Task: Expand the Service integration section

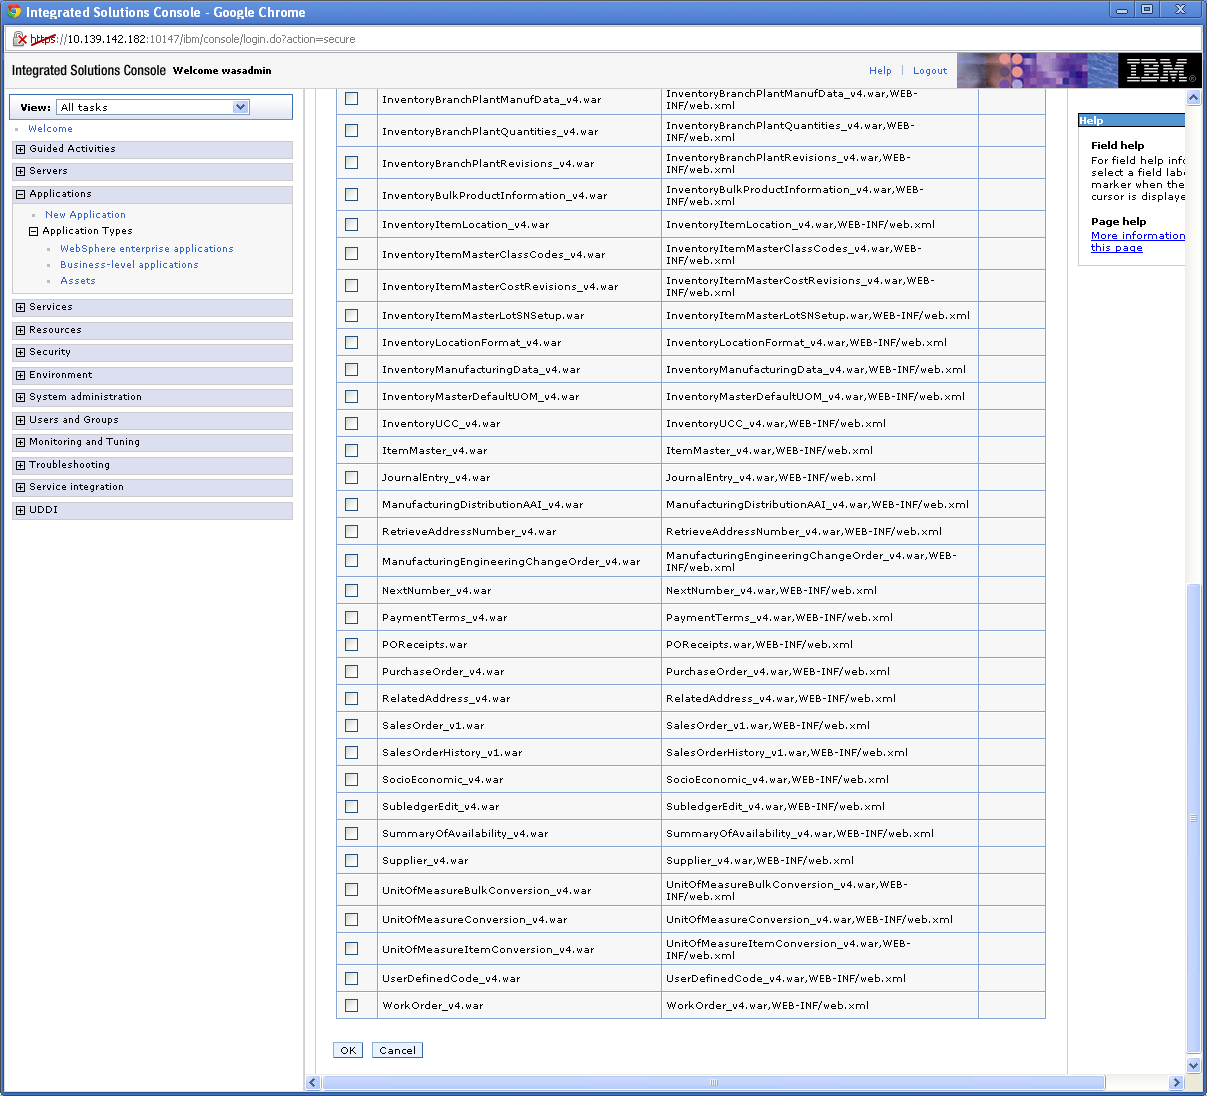Action: coord(20,487)
